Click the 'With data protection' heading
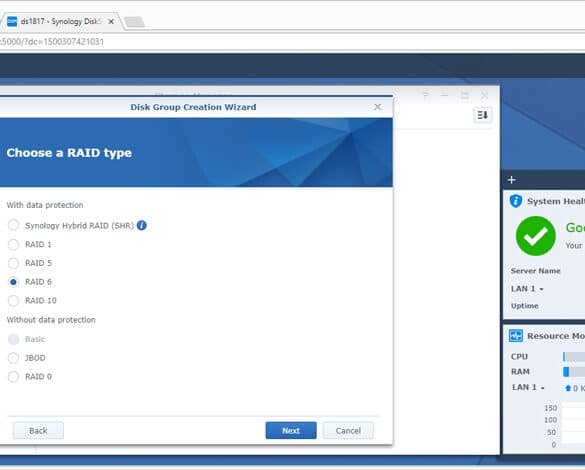Viewport: 585px width, 470px height. [45, 205]
